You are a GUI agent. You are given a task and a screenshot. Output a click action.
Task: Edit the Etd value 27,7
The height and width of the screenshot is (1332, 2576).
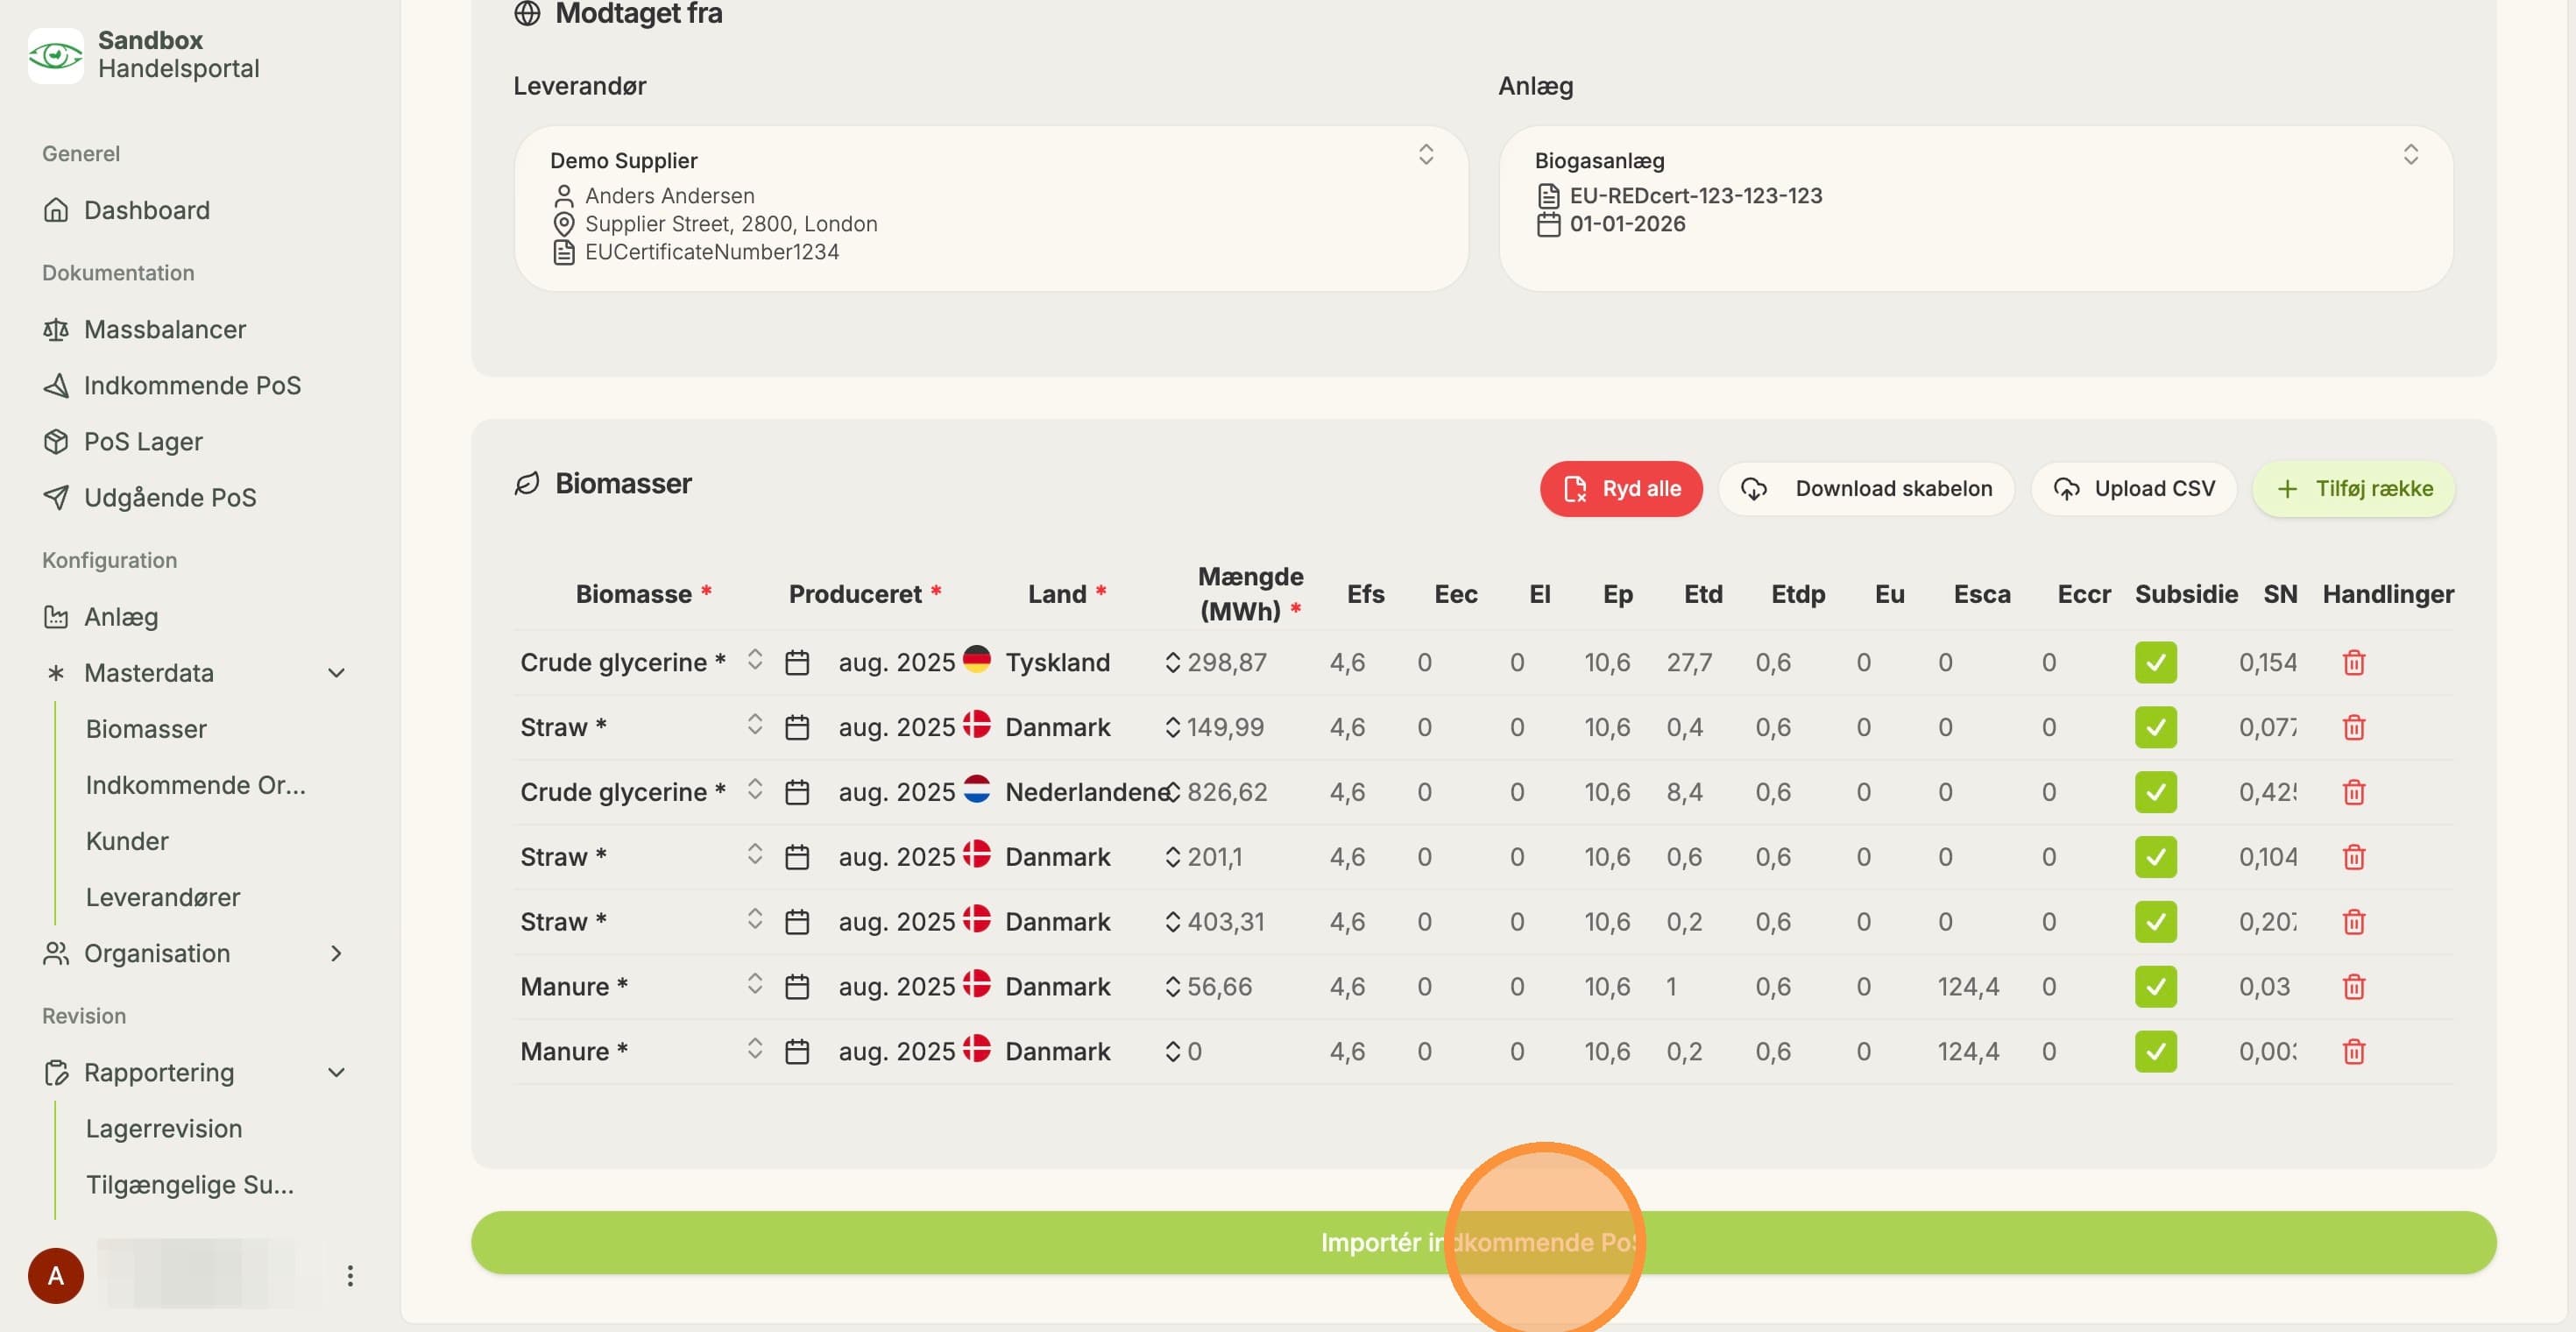(x=1689, y=662)
